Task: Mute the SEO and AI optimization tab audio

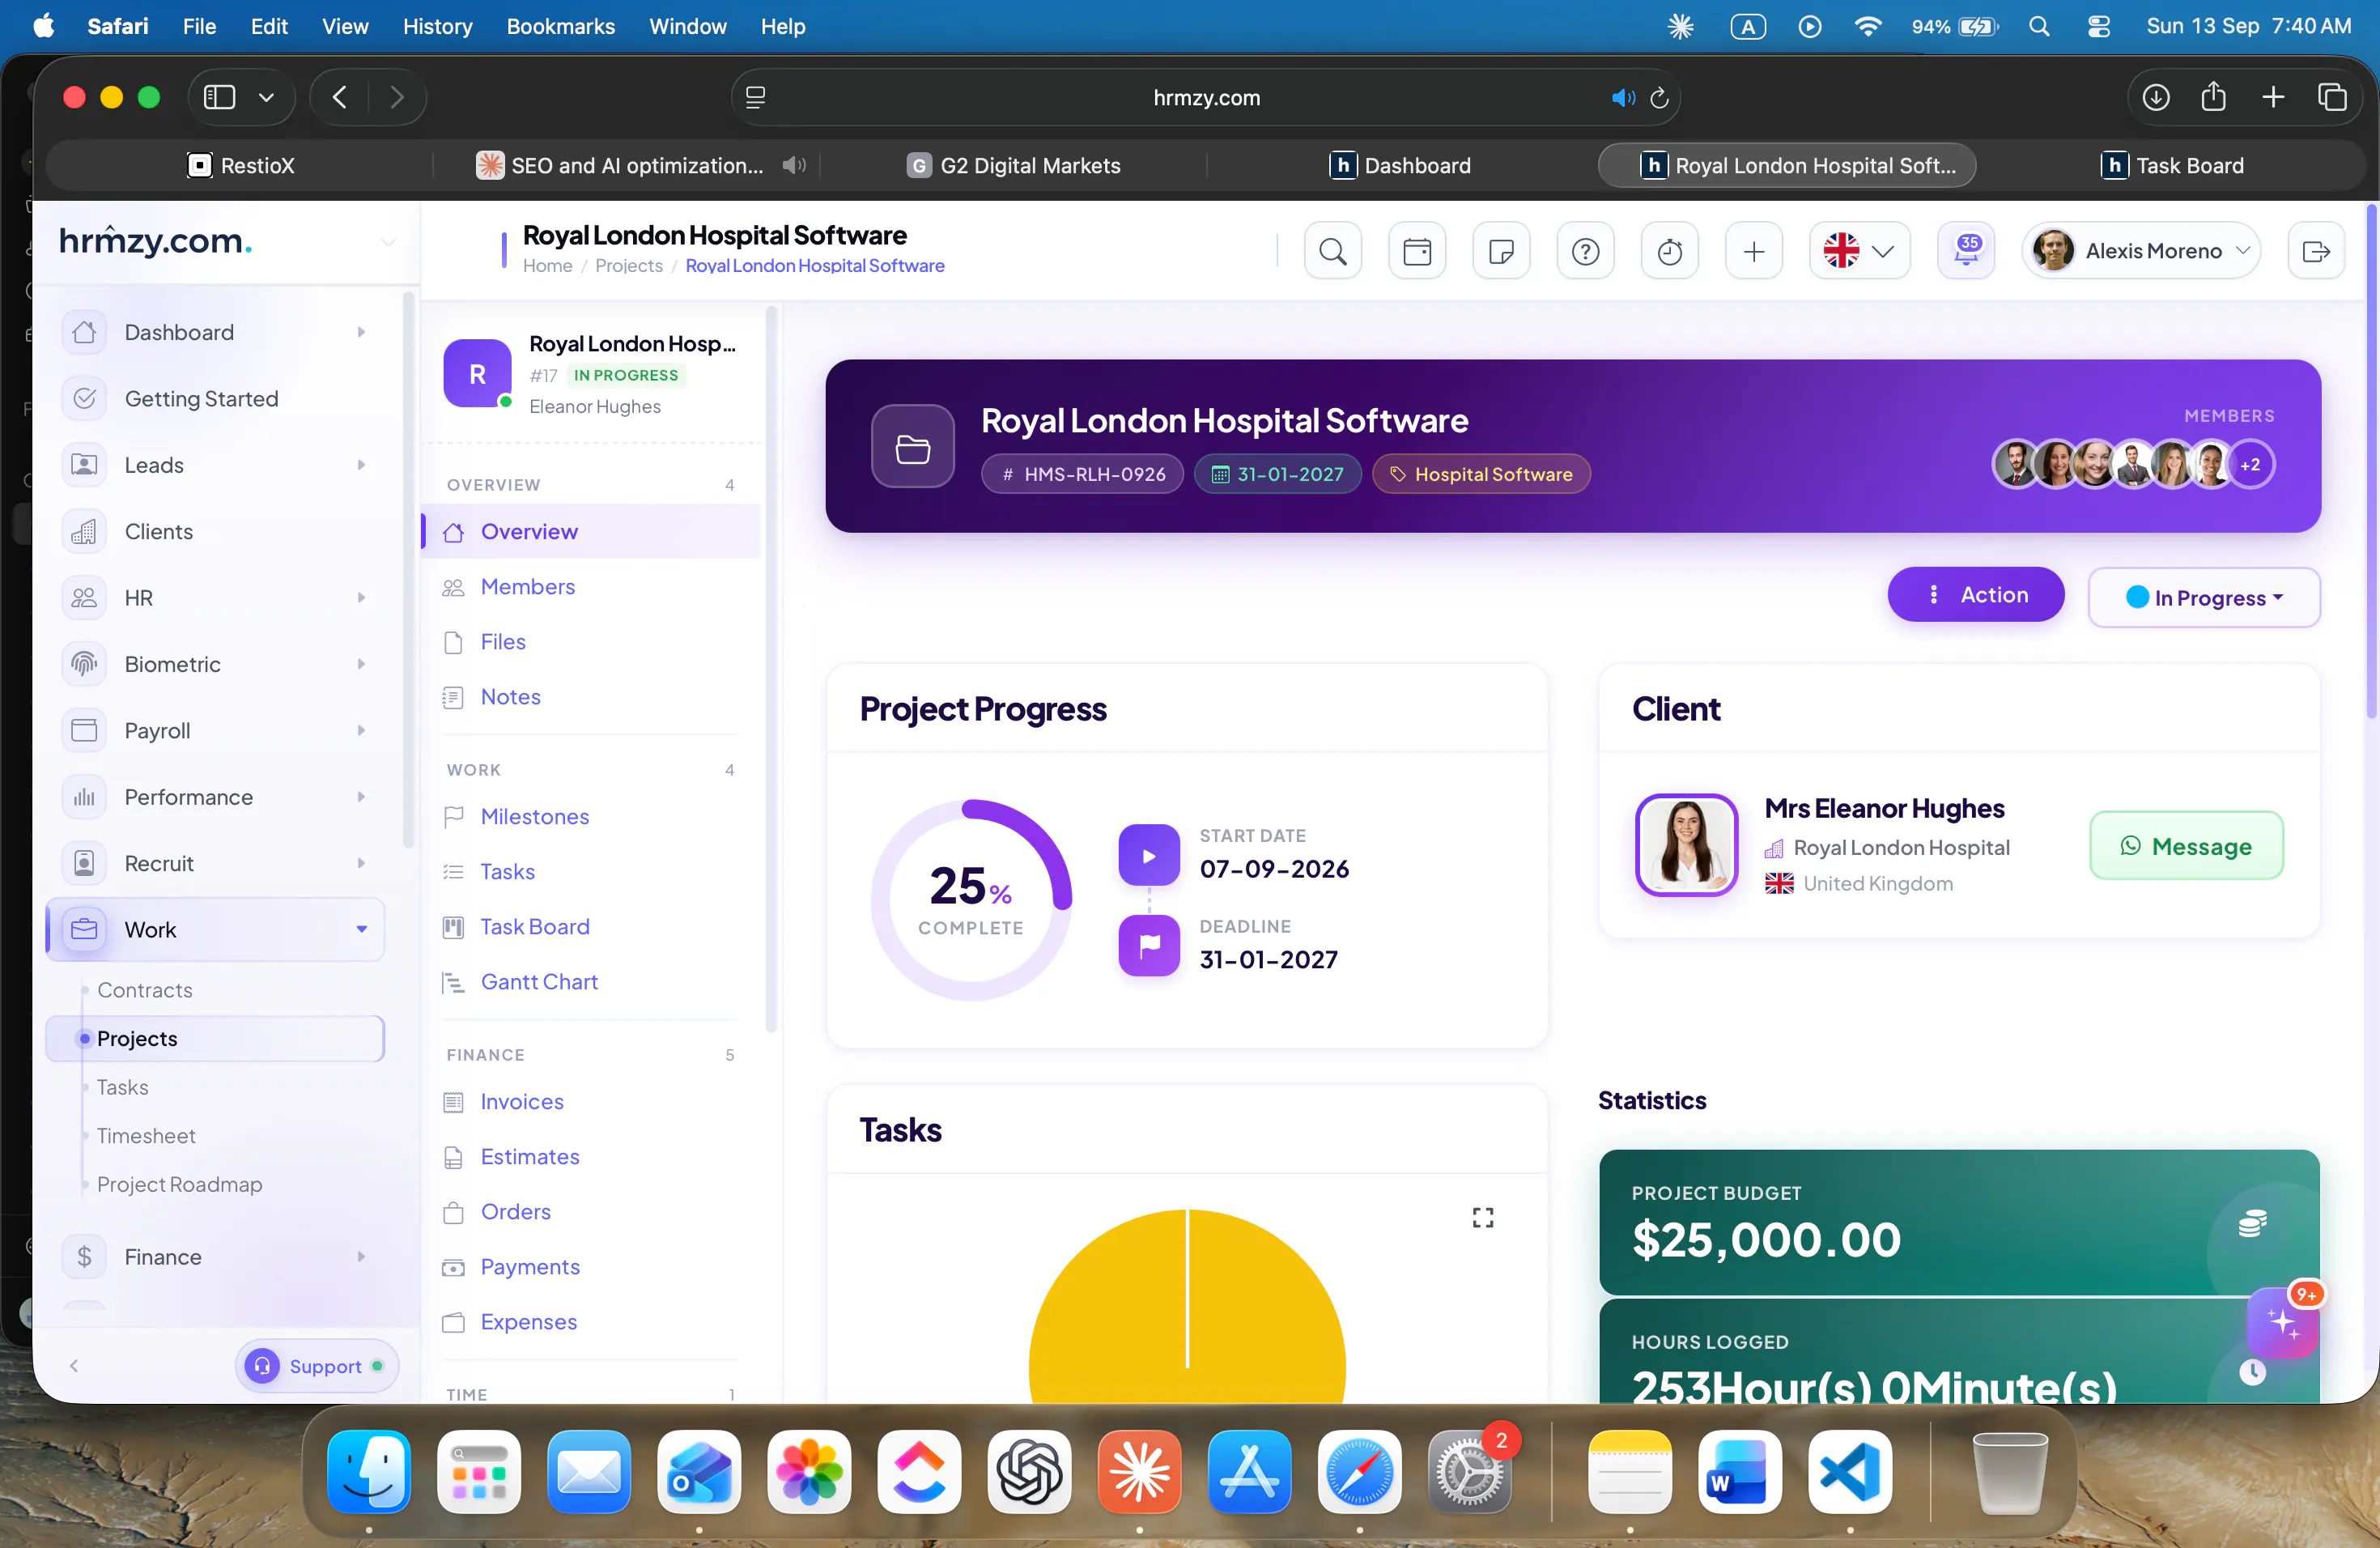Action: click(794, 165)
